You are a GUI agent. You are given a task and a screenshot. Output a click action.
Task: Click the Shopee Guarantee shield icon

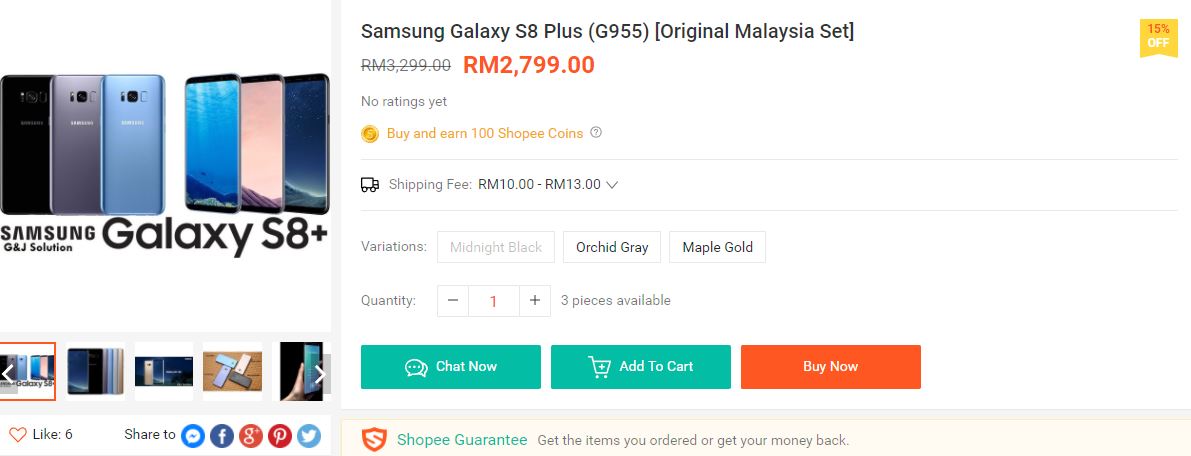374,439
